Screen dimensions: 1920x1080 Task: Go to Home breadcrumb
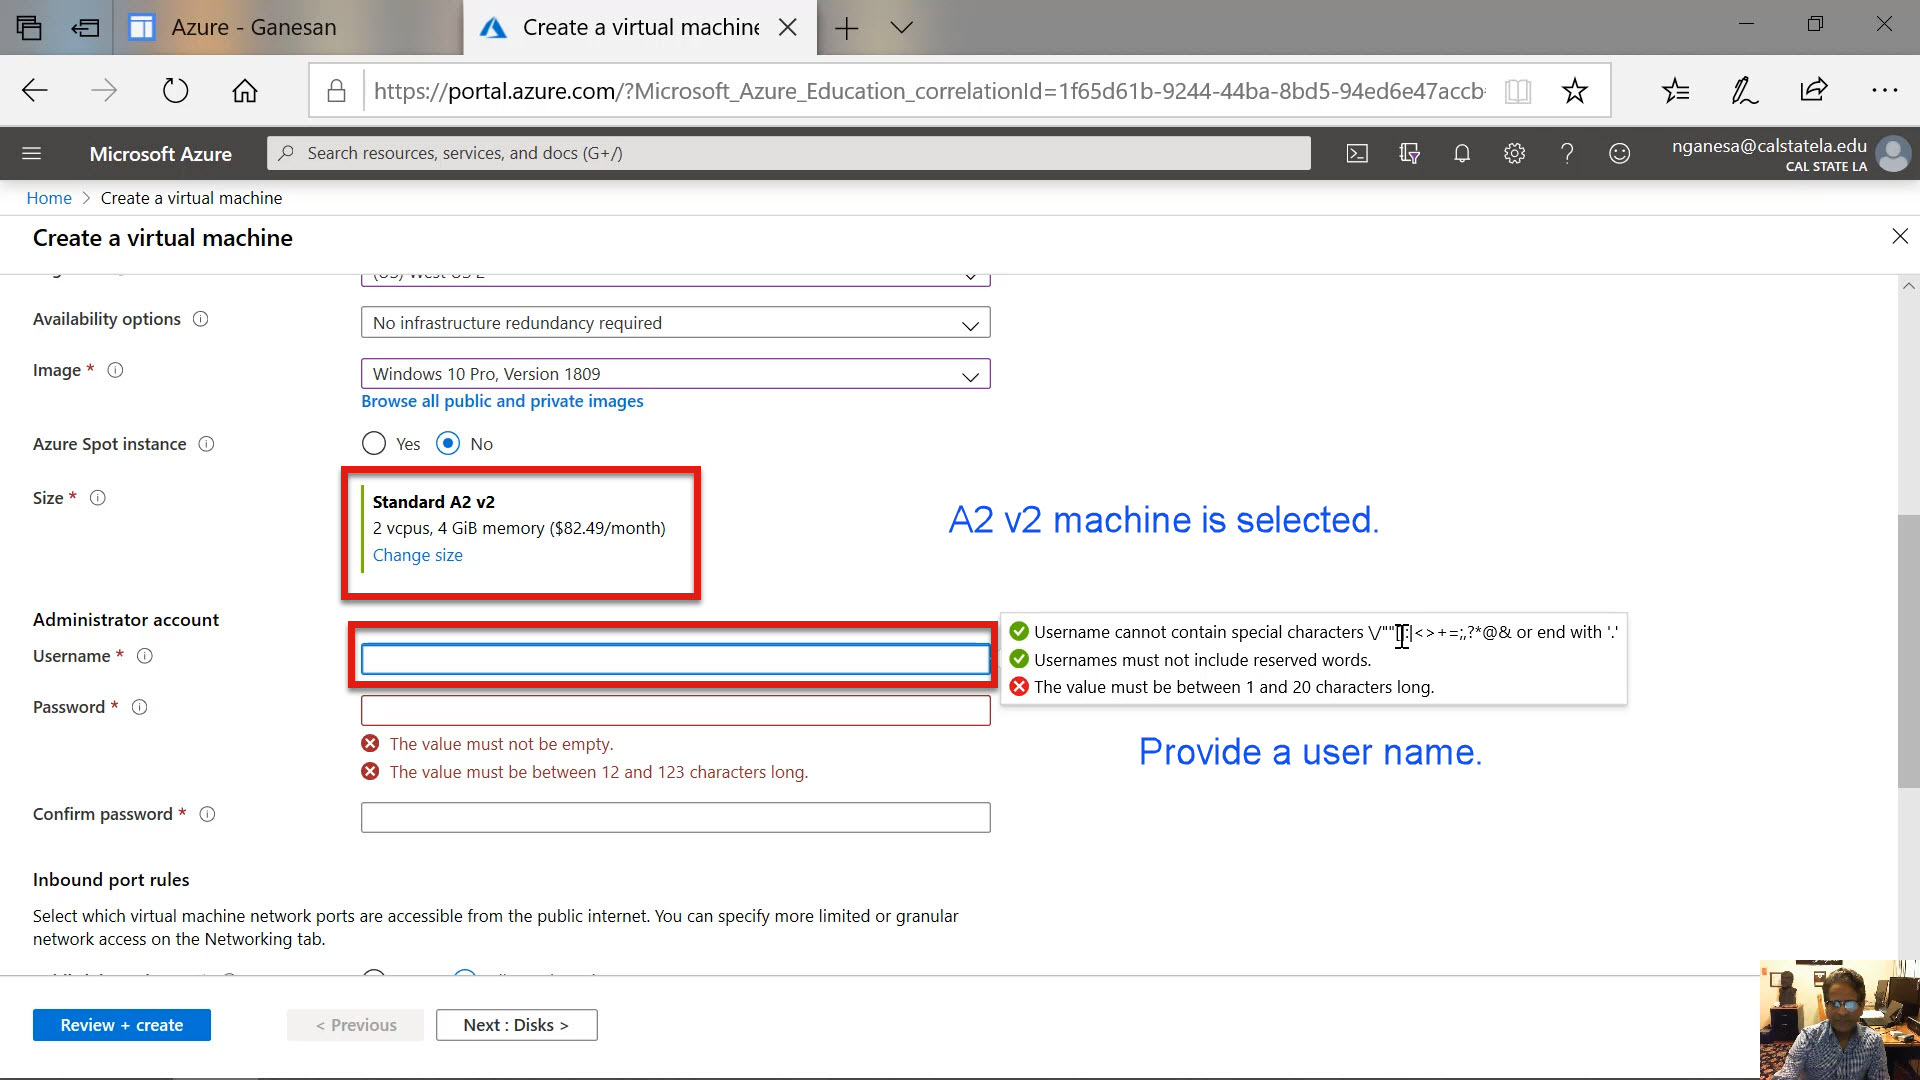click(x=48, y=198)
